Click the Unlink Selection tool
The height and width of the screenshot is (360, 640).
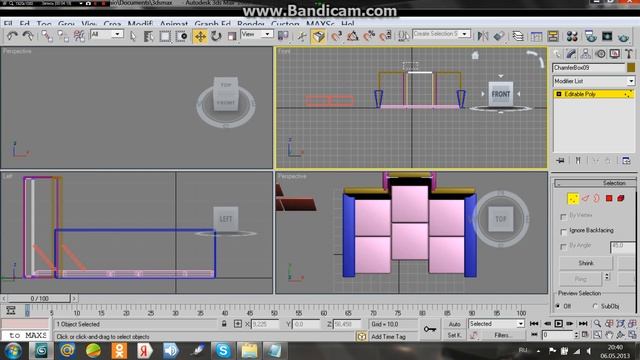point(63,36)
